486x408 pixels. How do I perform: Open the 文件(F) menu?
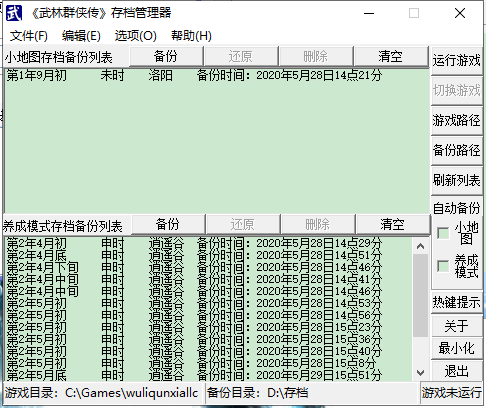(29, 36)
